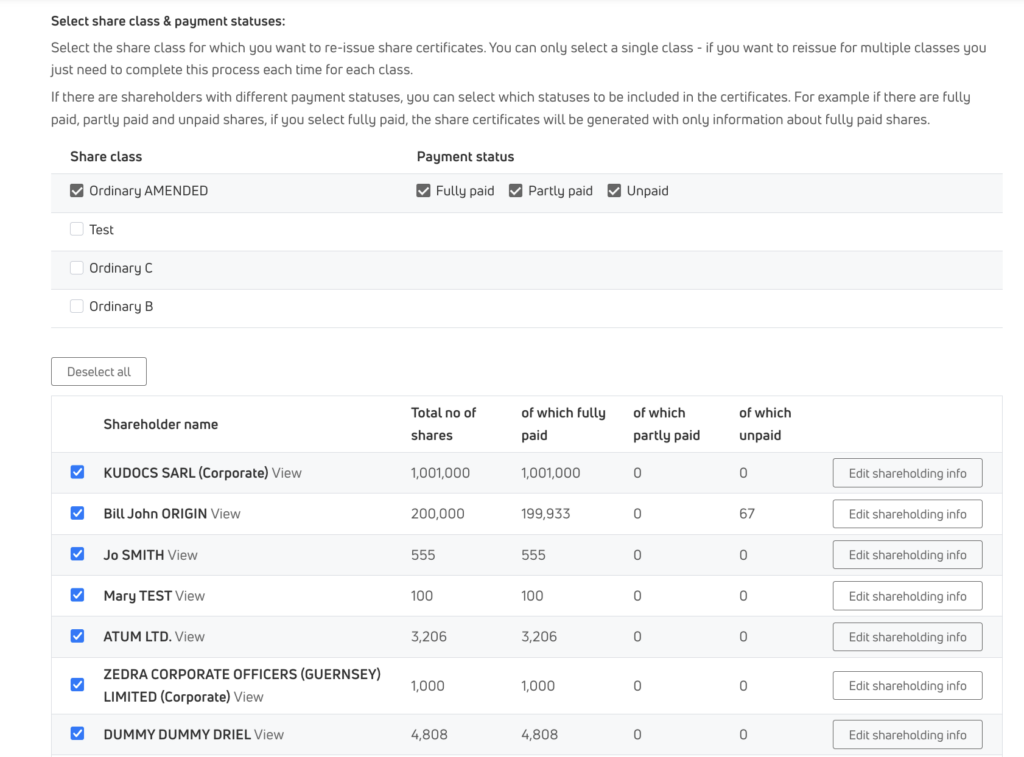This screenshot has width=1024, height=757.
Task: Click the 4,808 total shares value
Action: click(x=429, y=735)
